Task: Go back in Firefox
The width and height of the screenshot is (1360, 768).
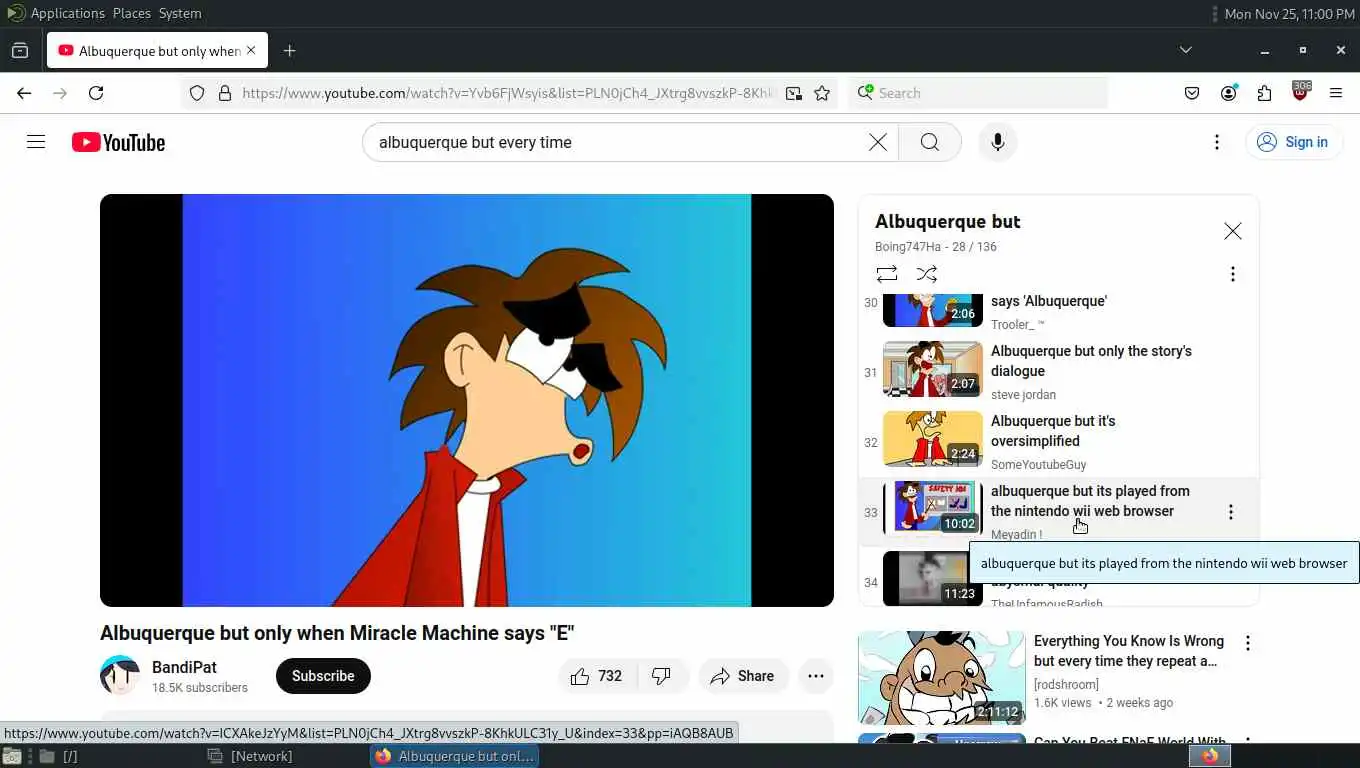Action: click(x=24, y=93)
